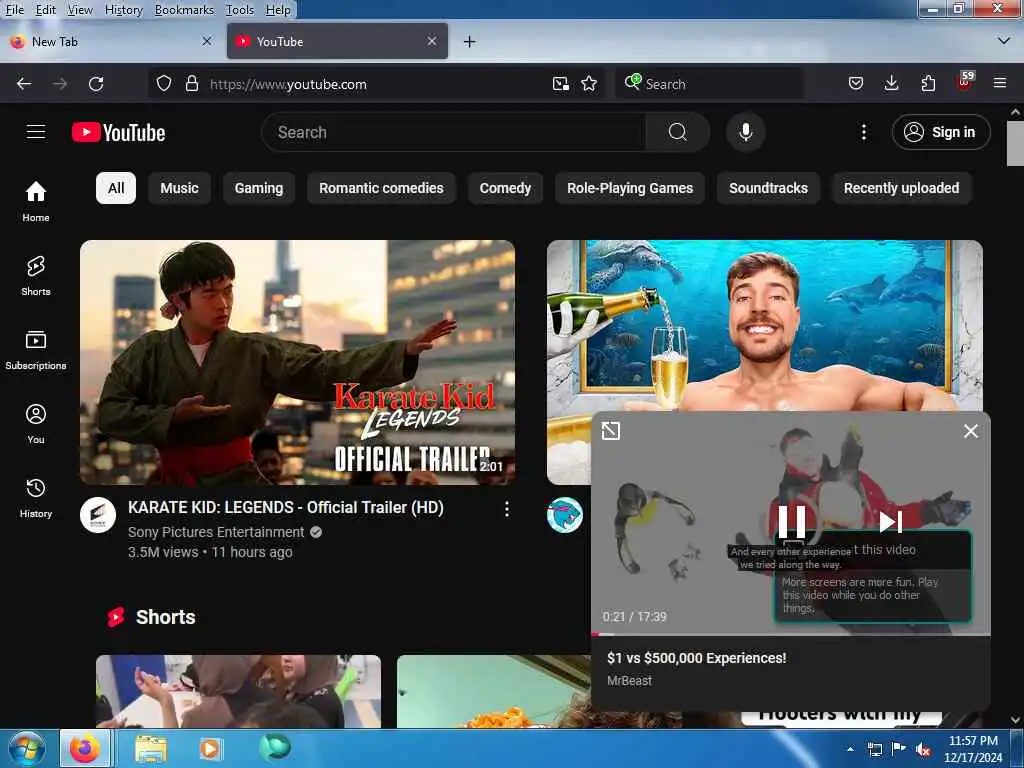Open Subscriptions in the sidebar
Viewport: 1024px width, 768px height.
(36, 349)
